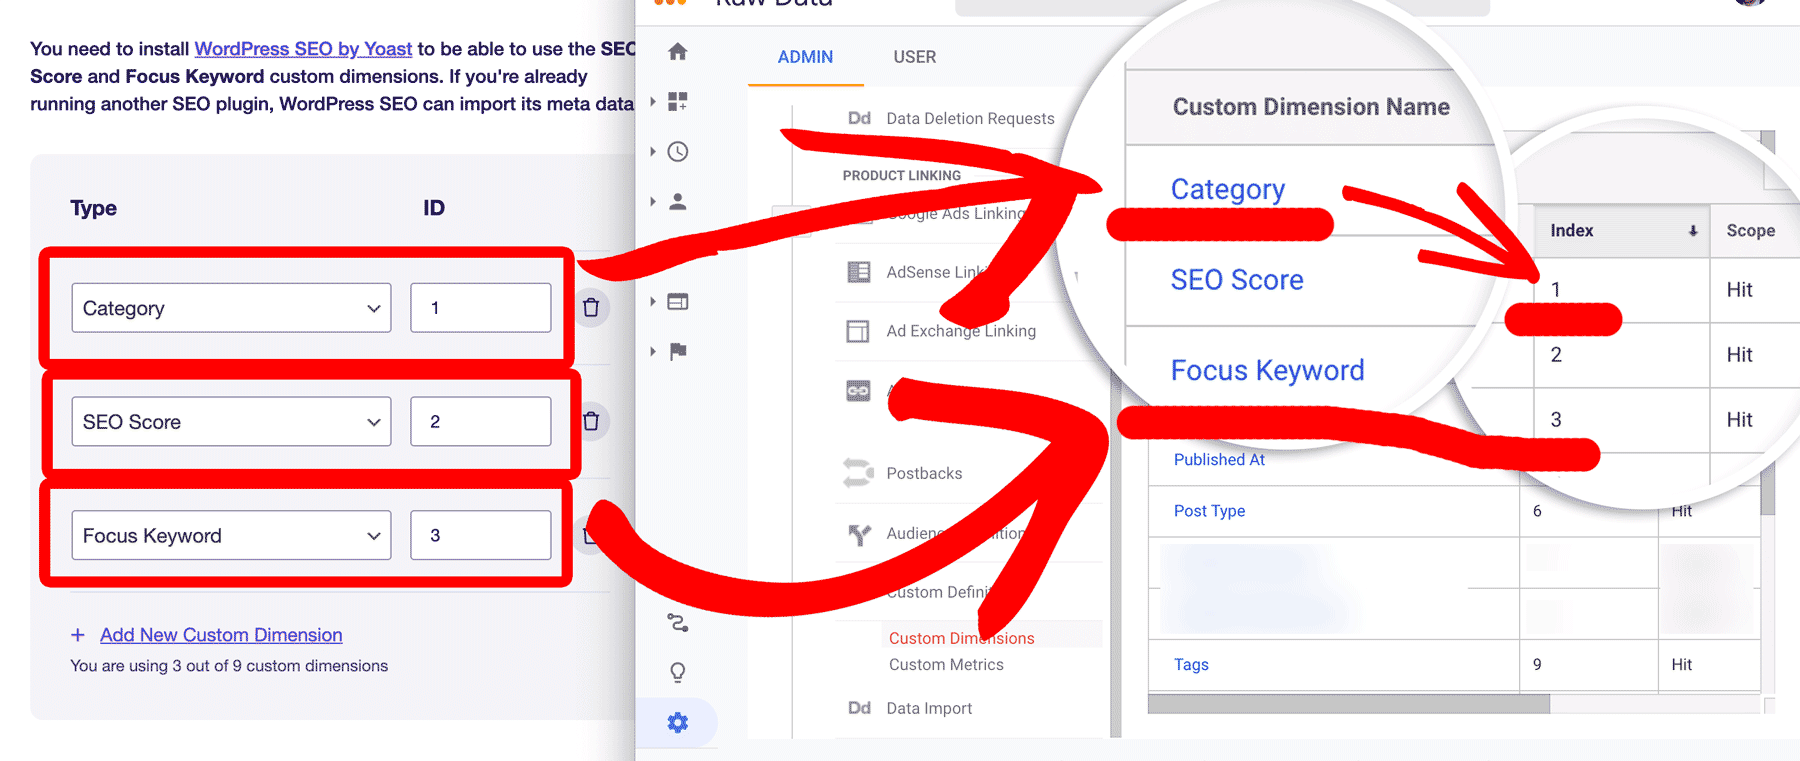Click the Data Deletion Requests Dd icon
Screen dimensions: 1800x761
coord(859,118)
